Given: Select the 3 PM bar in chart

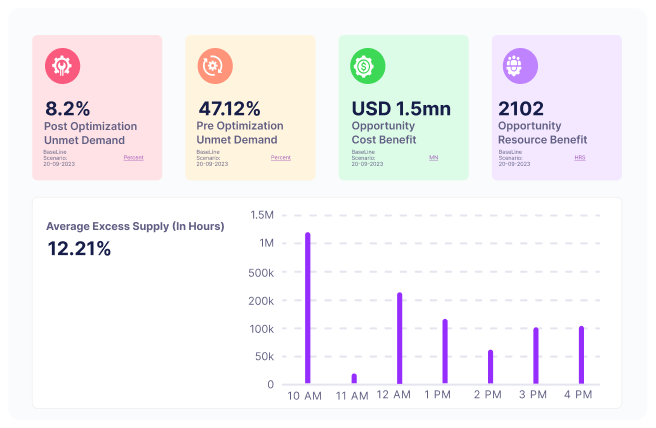Looking at the screenshot, I should point(536,355).
